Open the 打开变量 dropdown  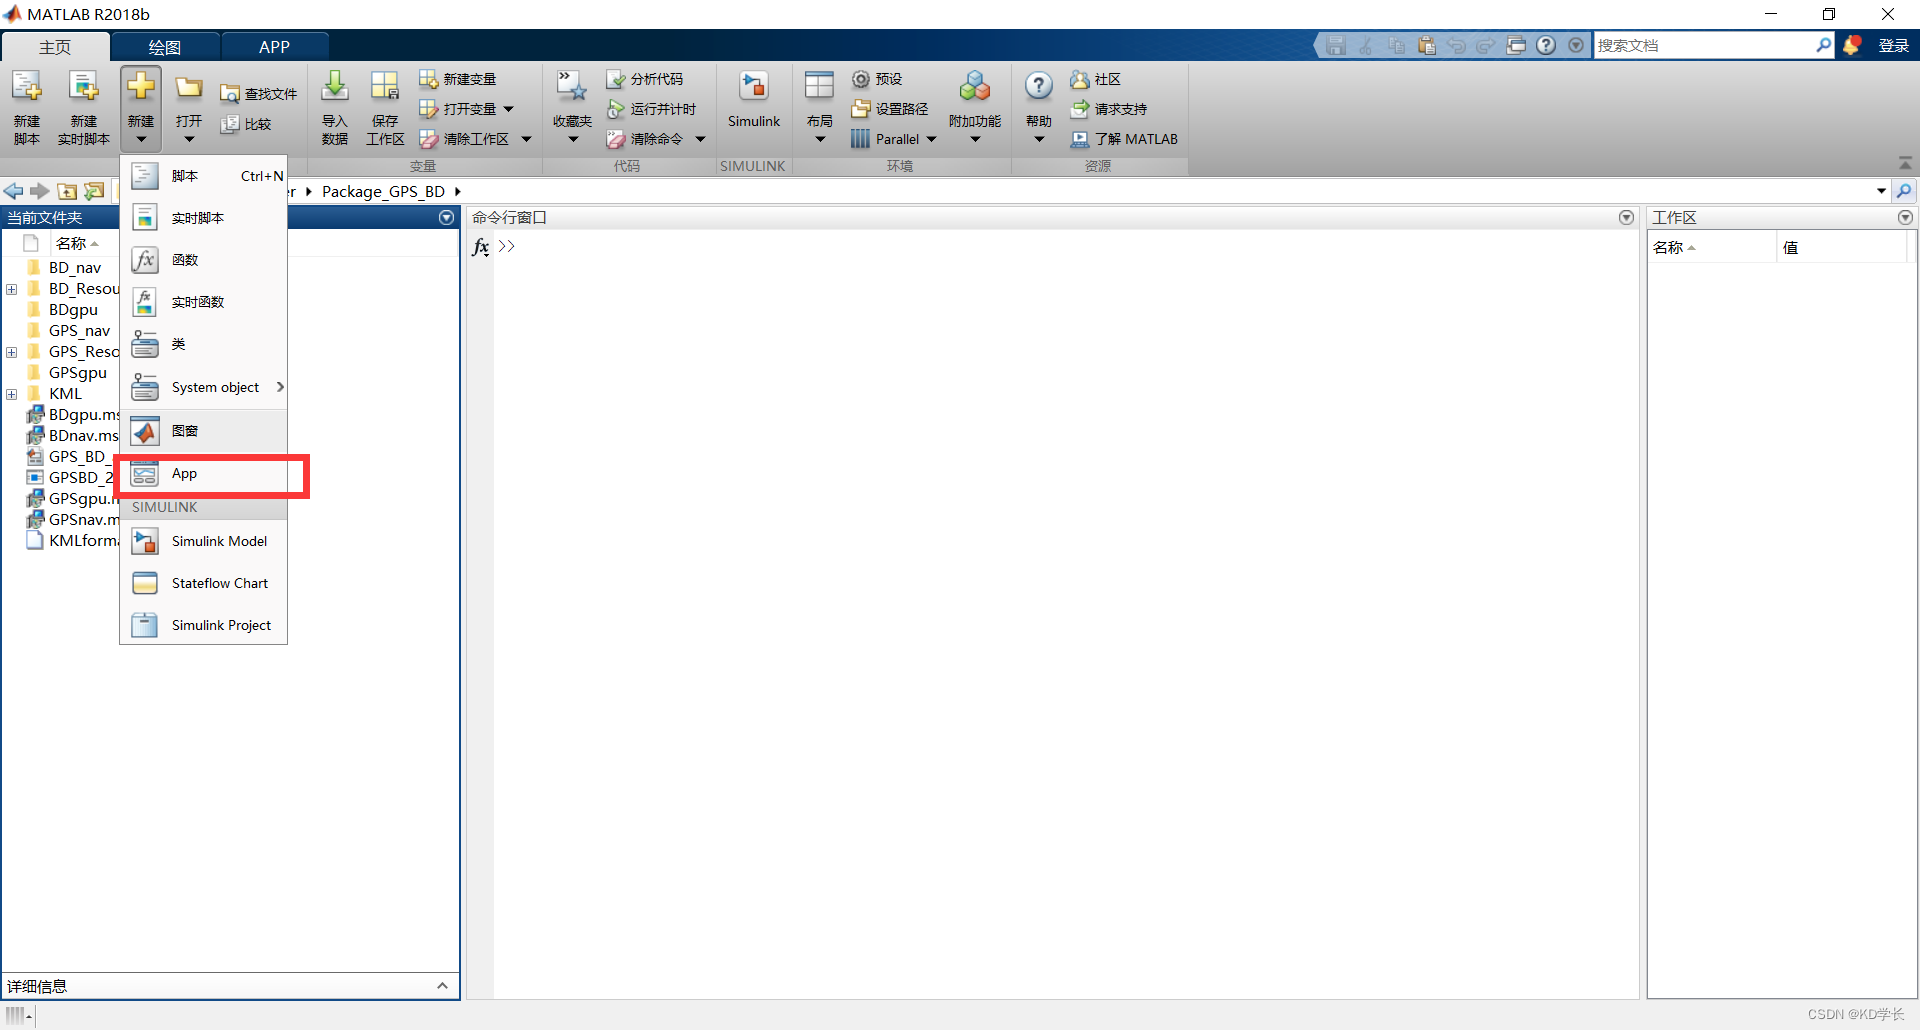point(508,109)
